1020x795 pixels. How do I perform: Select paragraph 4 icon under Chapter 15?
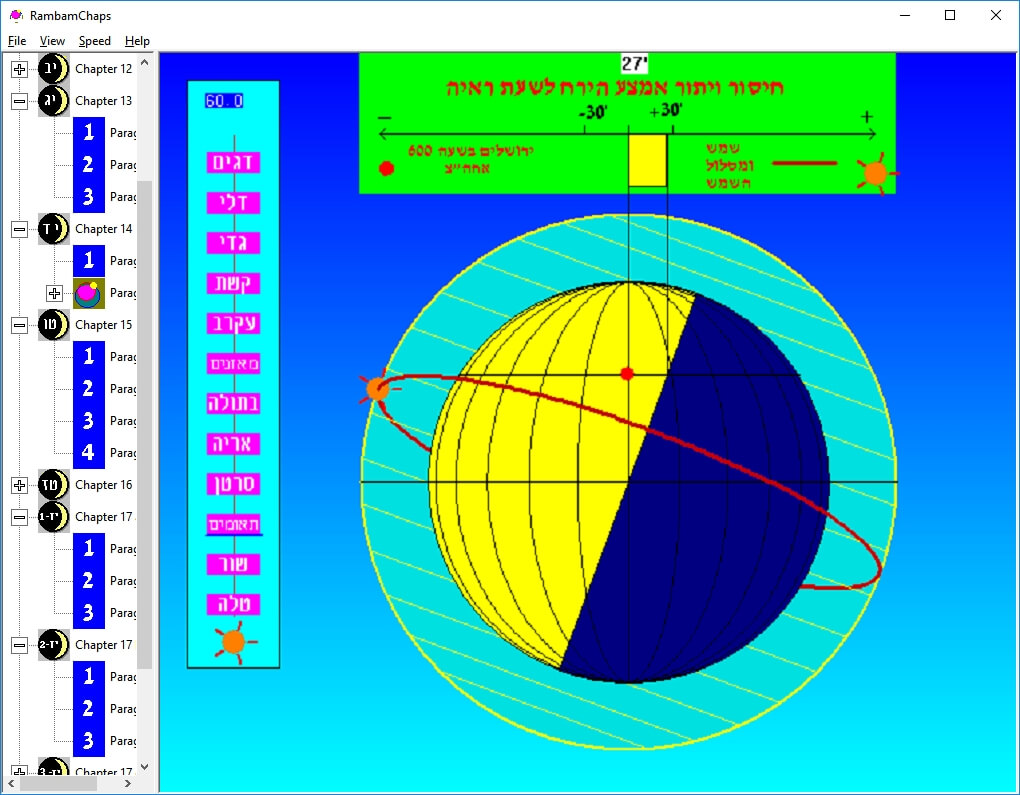click(x=88, y=453)
